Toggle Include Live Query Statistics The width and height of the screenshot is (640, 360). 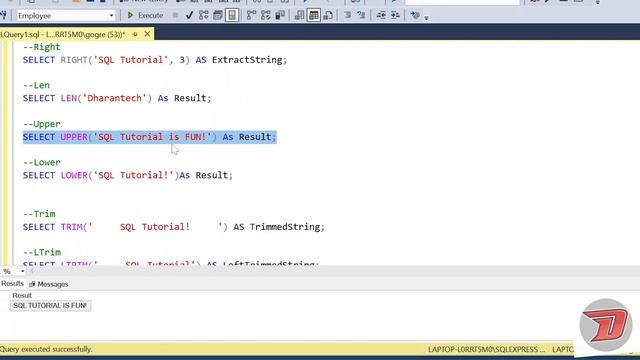click(266, 16)
